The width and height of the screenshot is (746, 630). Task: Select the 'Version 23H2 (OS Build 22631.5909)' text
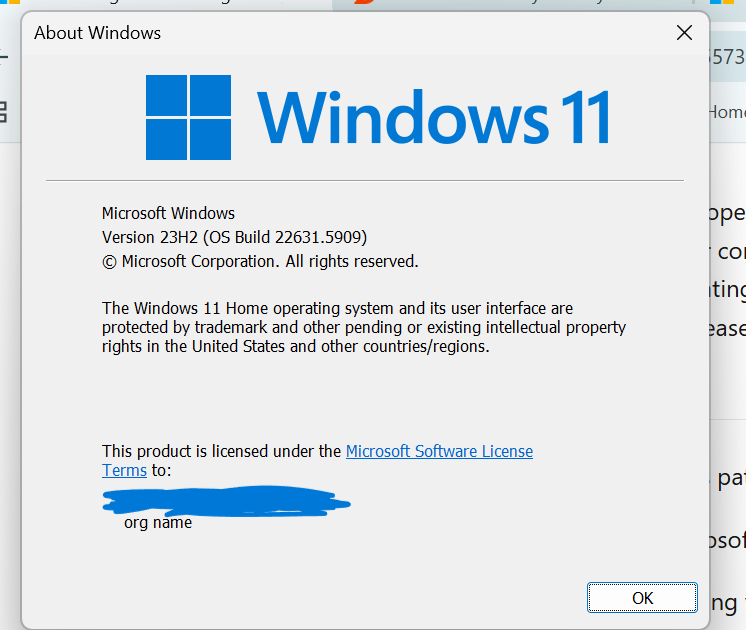coord(235,237)
